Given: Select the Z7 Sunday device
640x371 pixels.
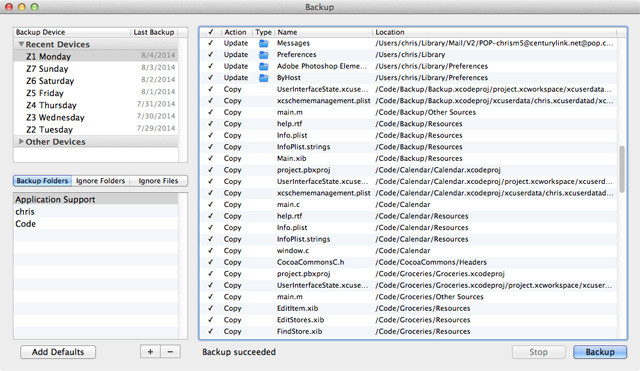Looking at the screenshot, I should tap(96, 69).
